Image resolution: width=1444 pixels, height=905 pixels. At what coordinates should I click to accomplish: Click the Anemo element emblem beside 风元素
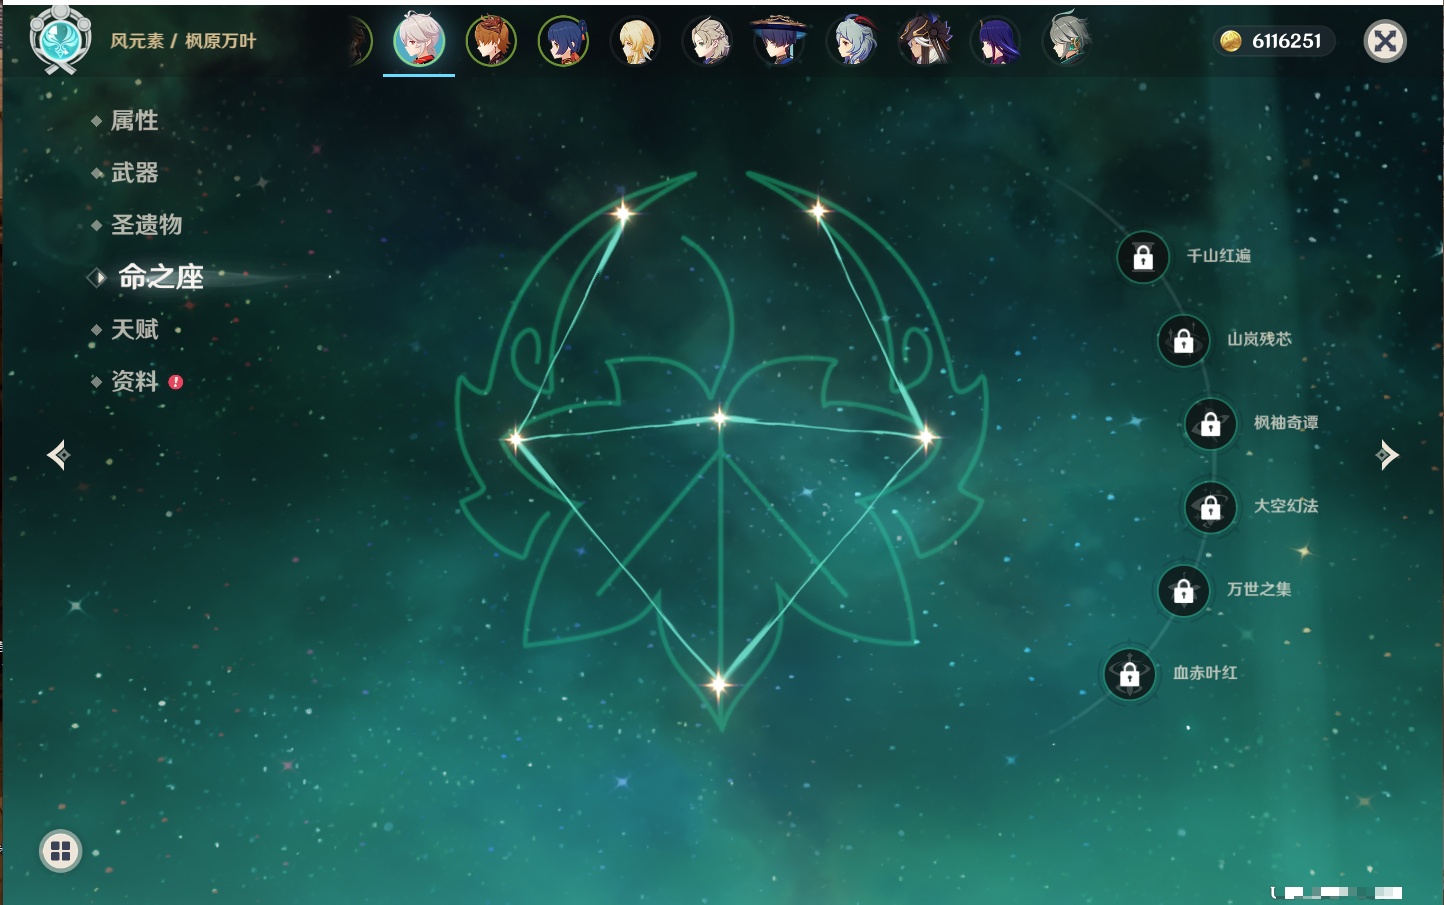(x=61, y=39)
